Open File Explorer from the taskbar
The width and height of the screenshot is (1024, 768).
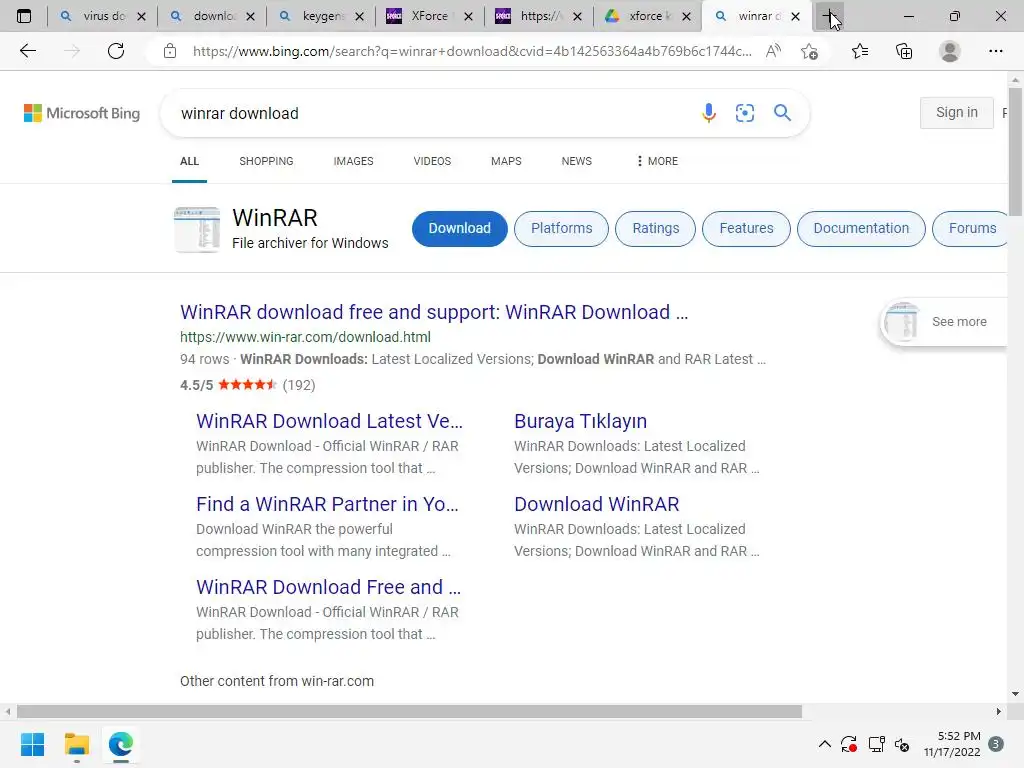(76, 744)
